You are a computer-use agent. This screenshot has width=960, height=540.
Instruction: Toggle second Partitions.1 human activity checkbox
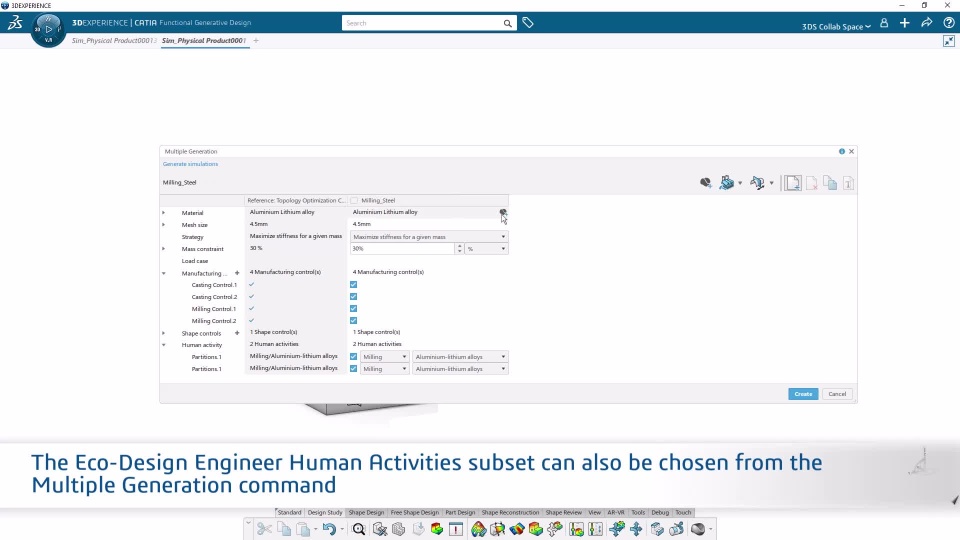click(353, 369)
